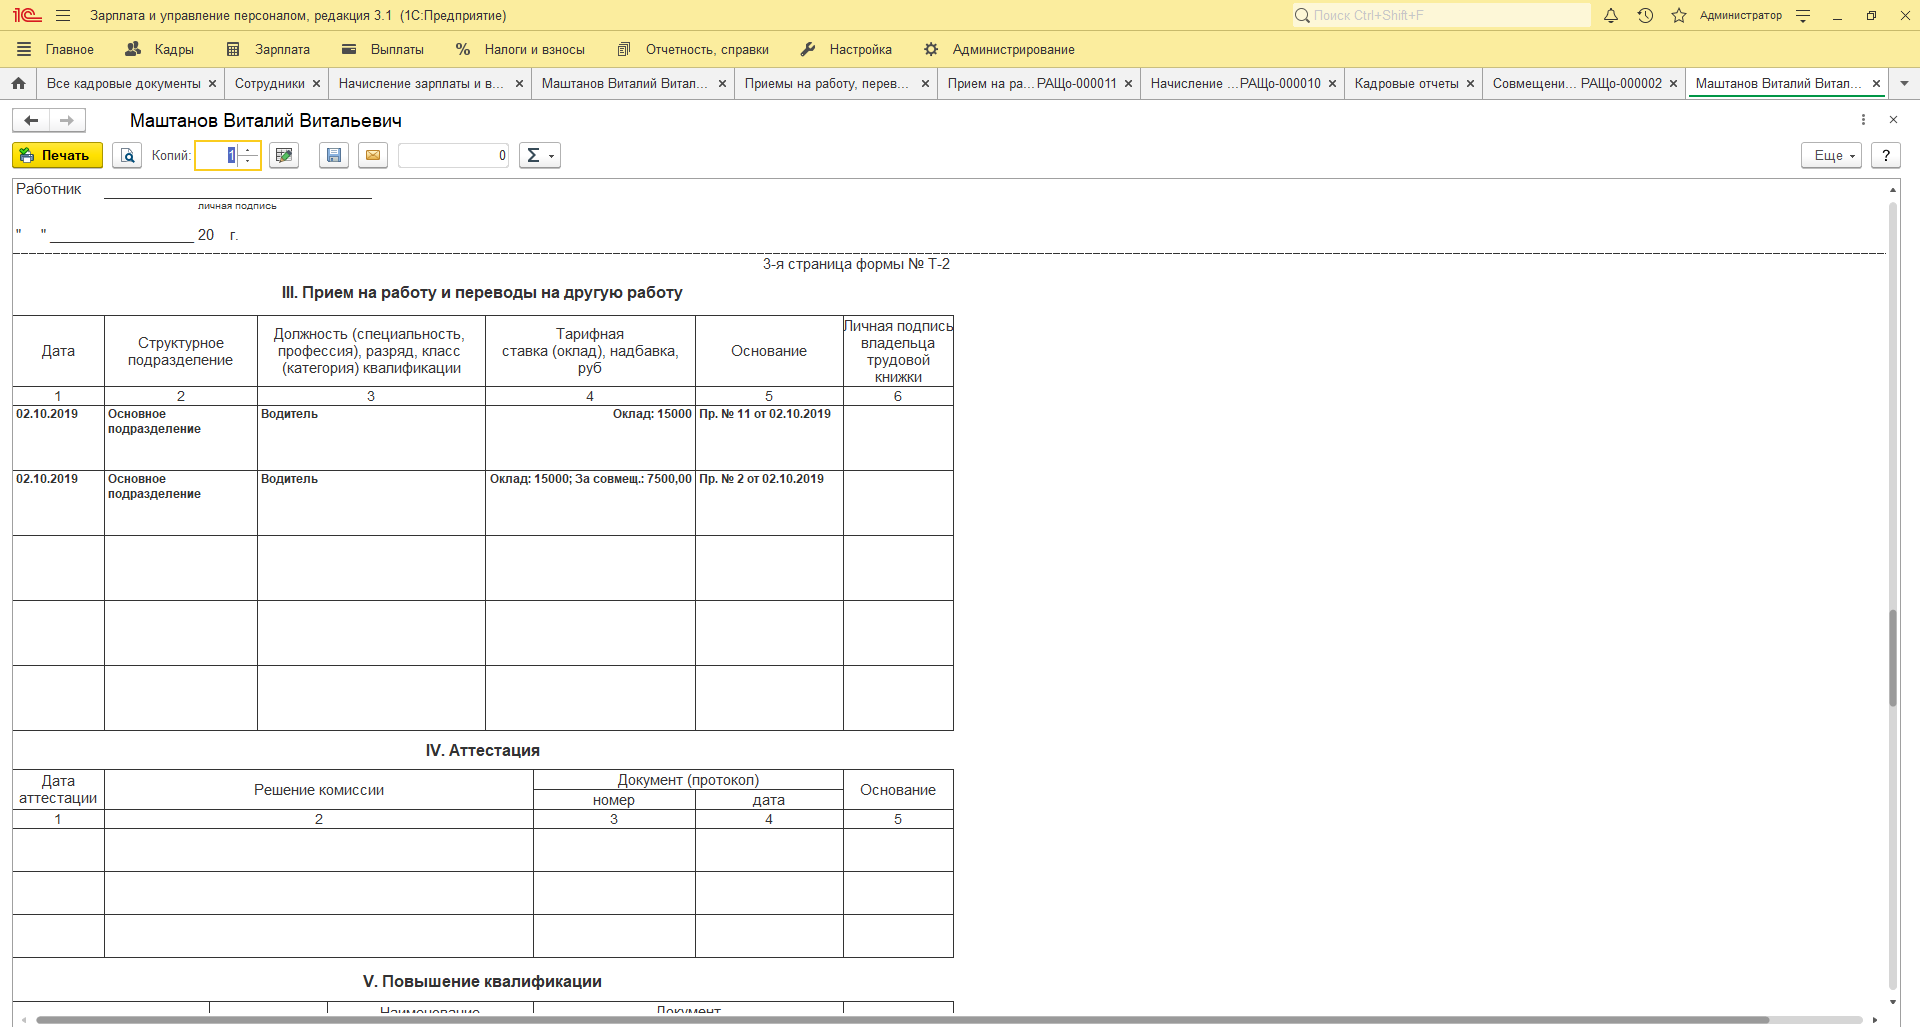The image size is (1920, 1027).
Task: Decrease copies count with down stepper
Action: point(249,161)
